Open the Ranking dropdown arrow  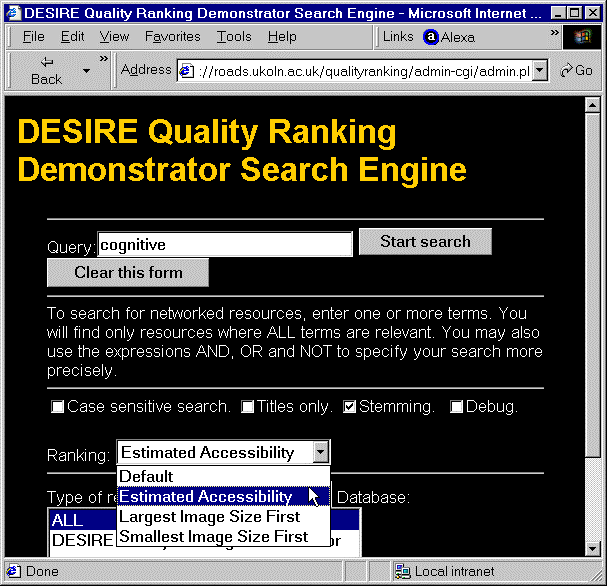tap(320, 453)
